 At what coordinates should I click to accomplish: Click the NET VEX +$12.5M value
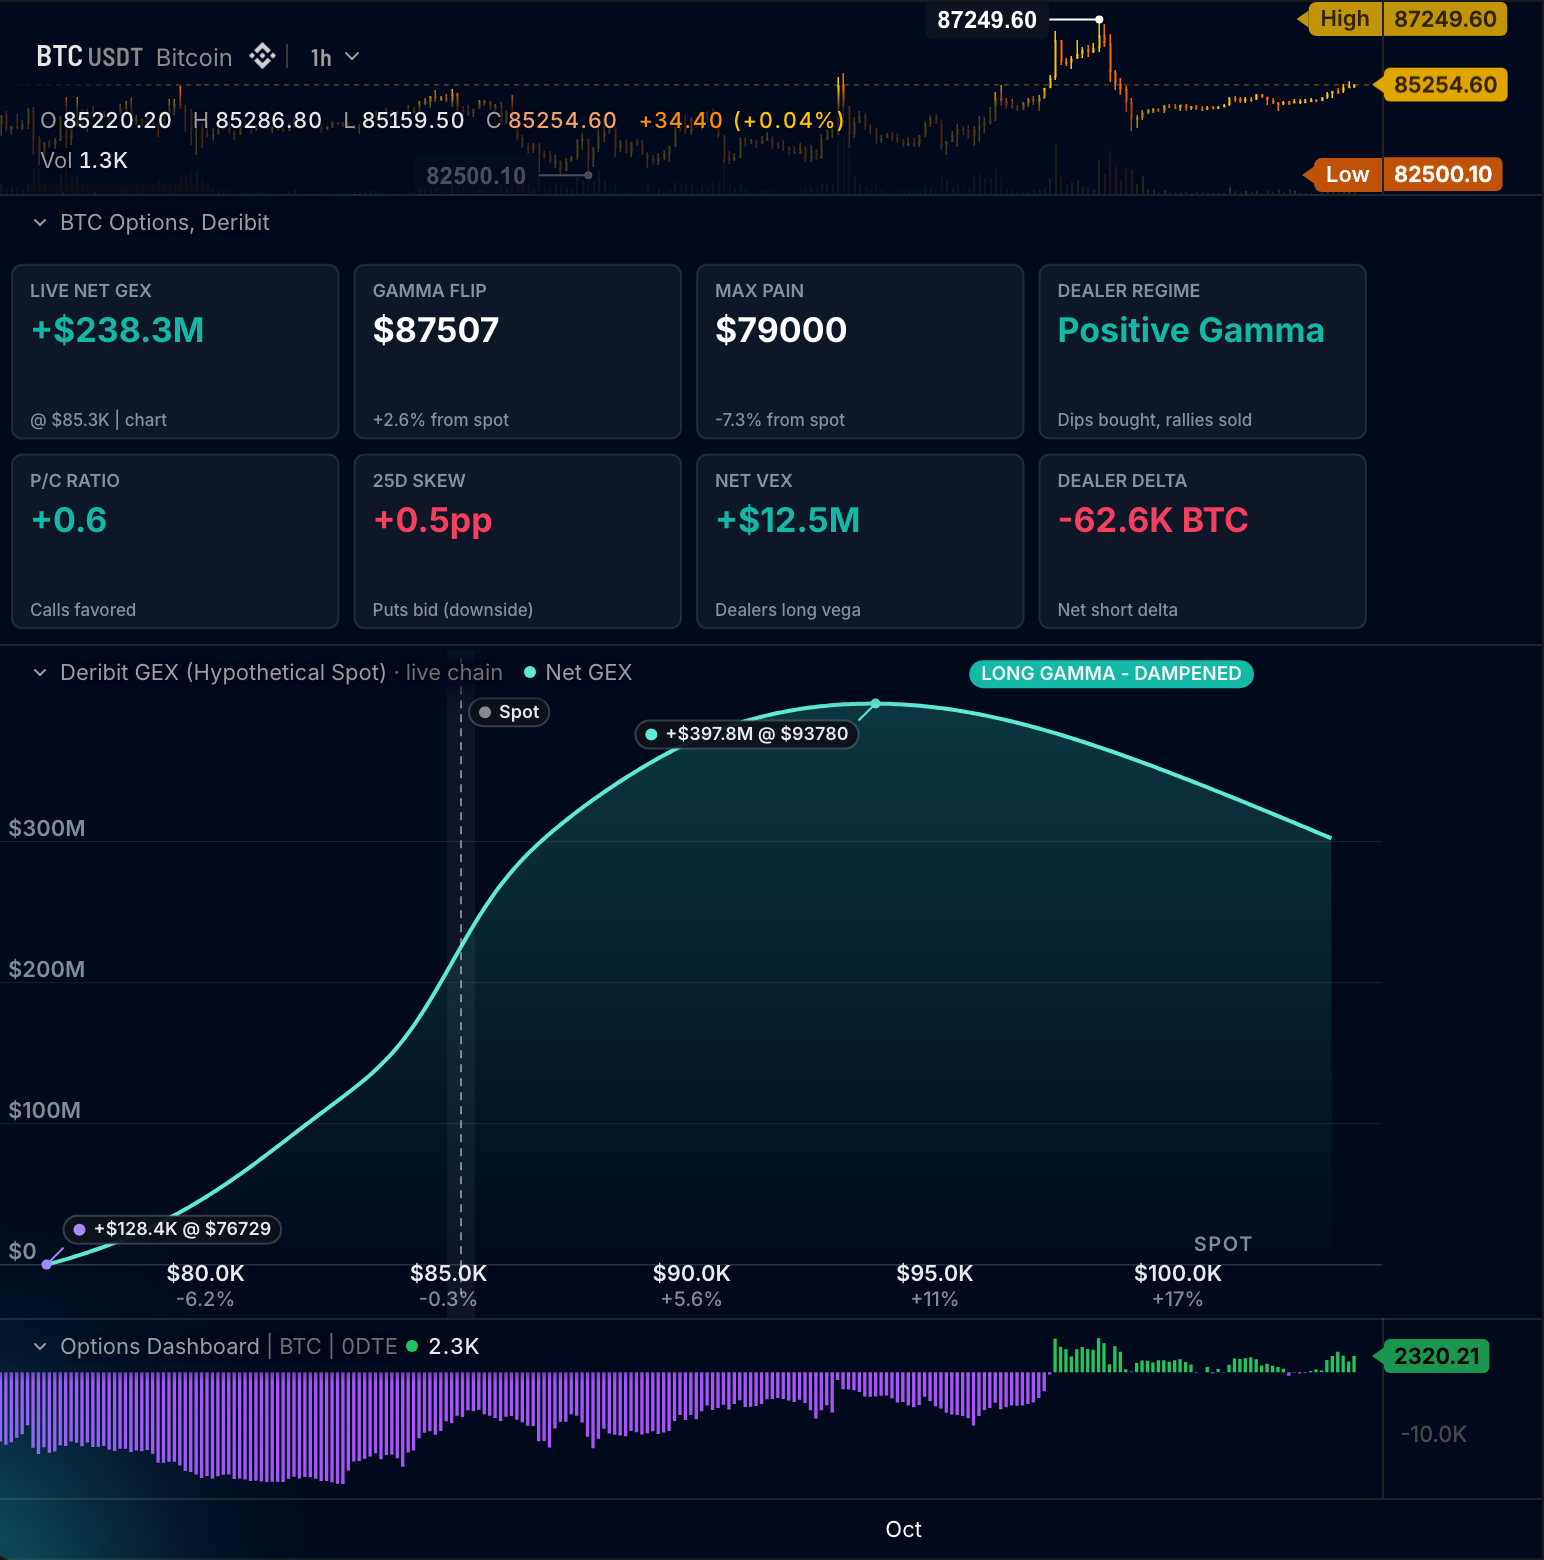tap(788, 520)
